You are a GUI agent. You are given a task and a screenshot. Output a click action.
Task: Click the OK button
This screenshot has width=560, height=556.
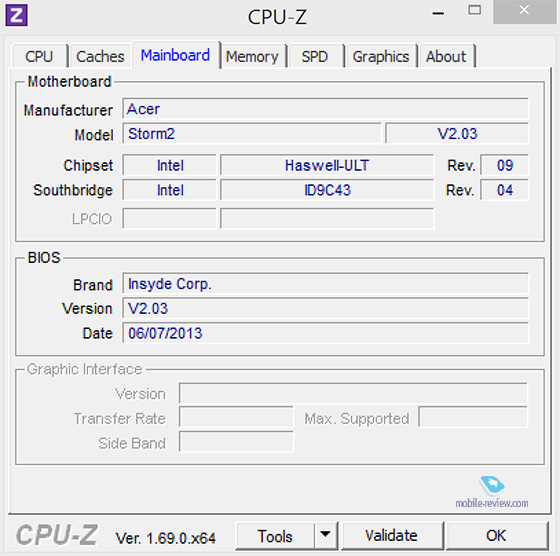(496, 536)
